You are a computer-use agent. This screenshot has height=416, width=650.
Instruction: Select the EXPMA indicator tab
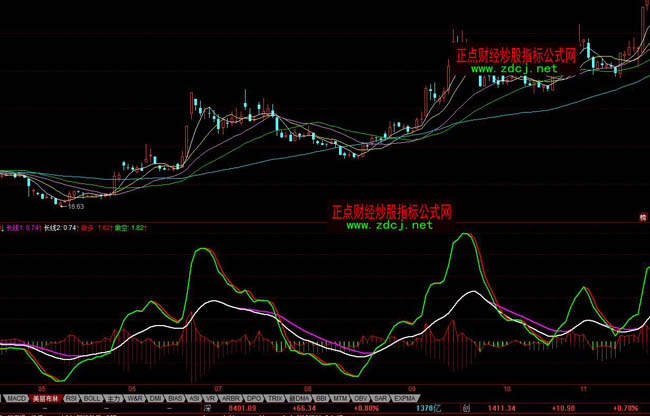click(x=403, y=397)
